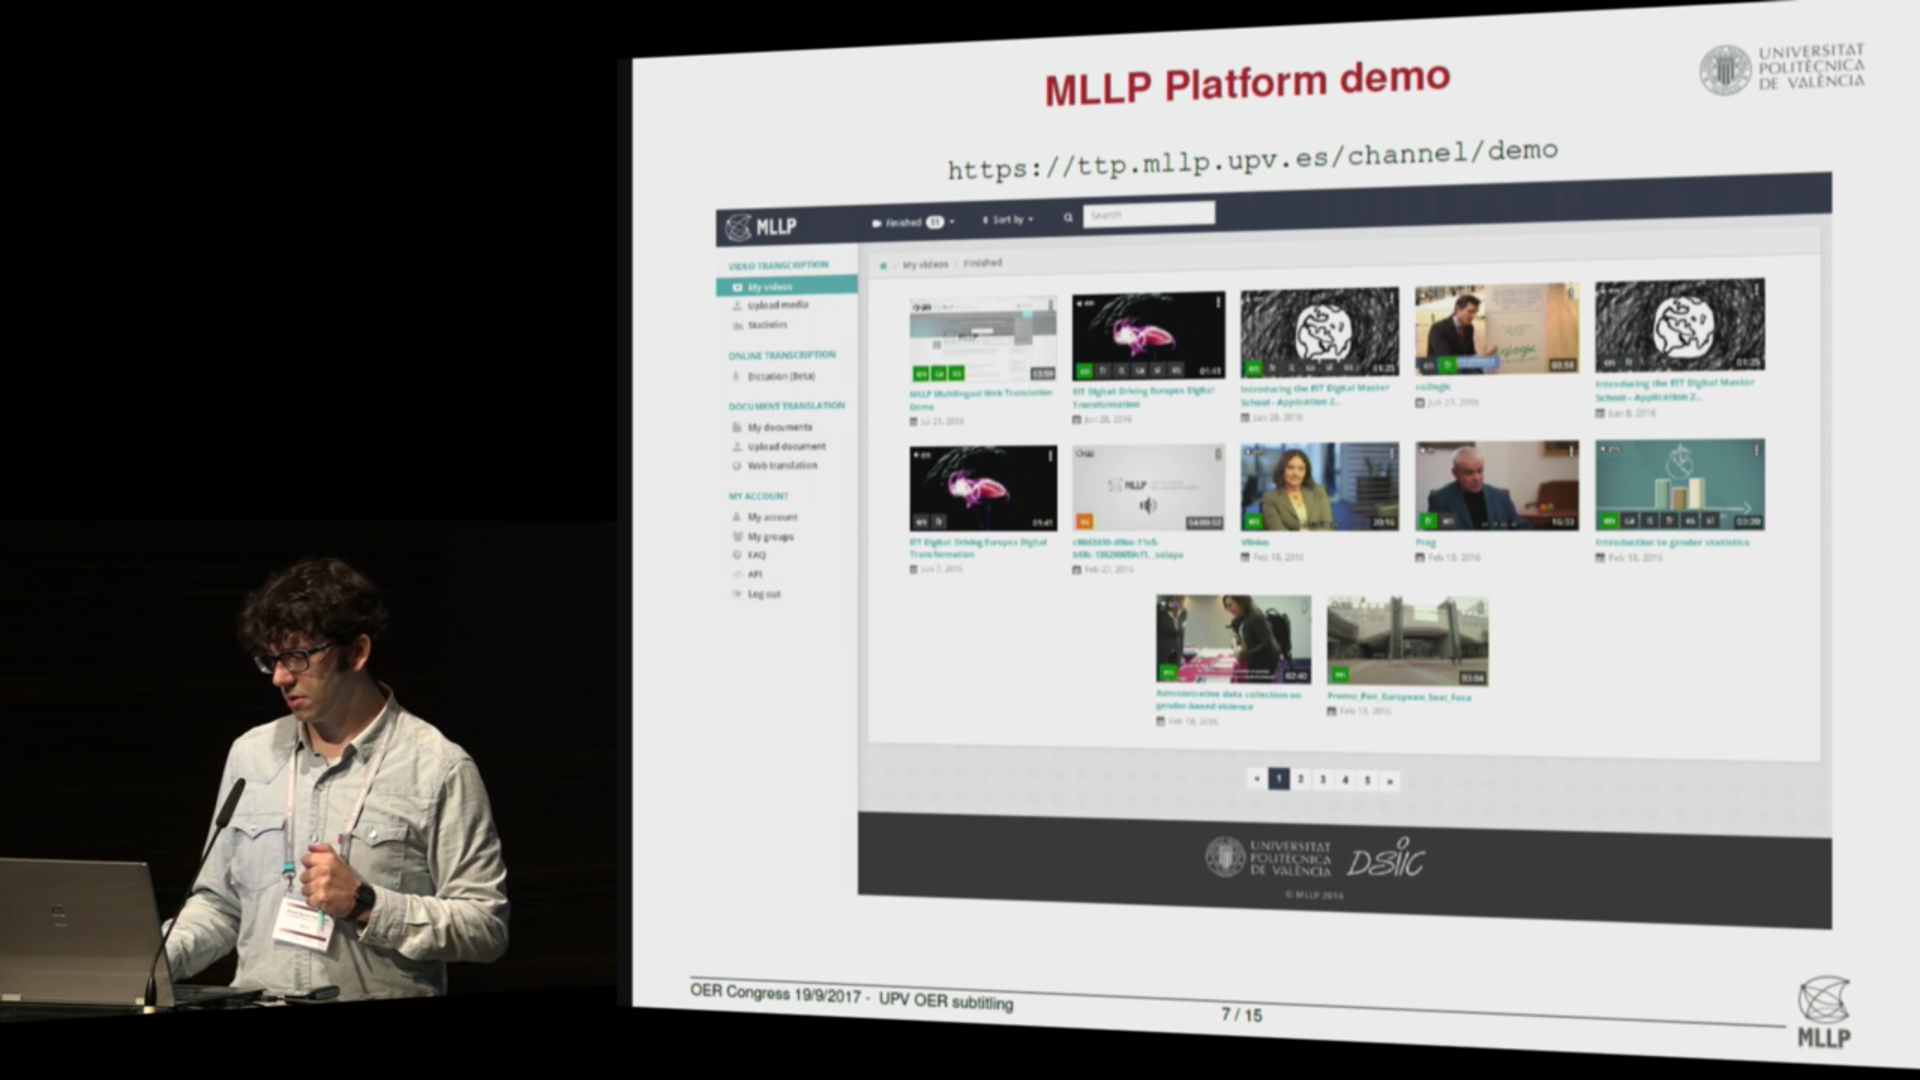This screenshot has width=1920, height=1080.
Task: Open options menu on gender statistics video
Action: [1757, 450]
